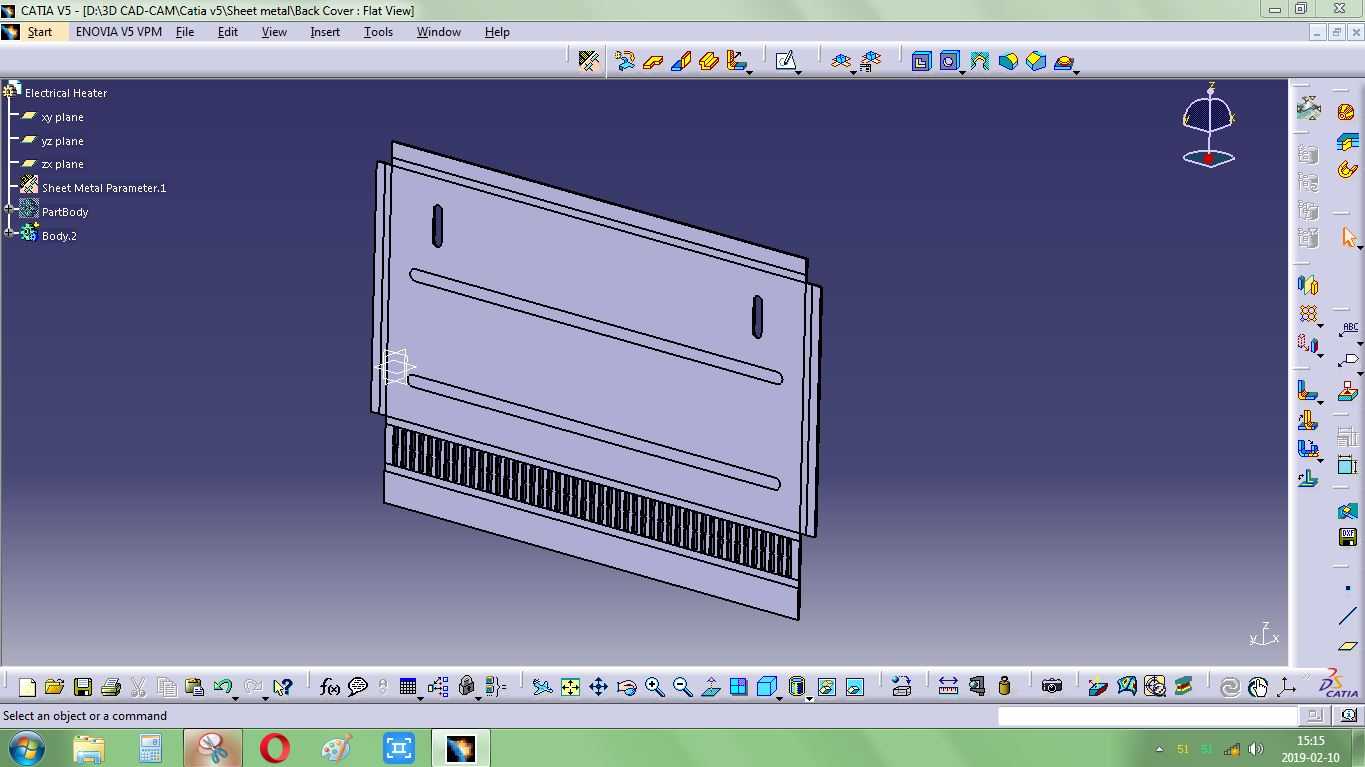Select the xy plane tree item
Screen dimensions: 1365x767
[63, 117]
